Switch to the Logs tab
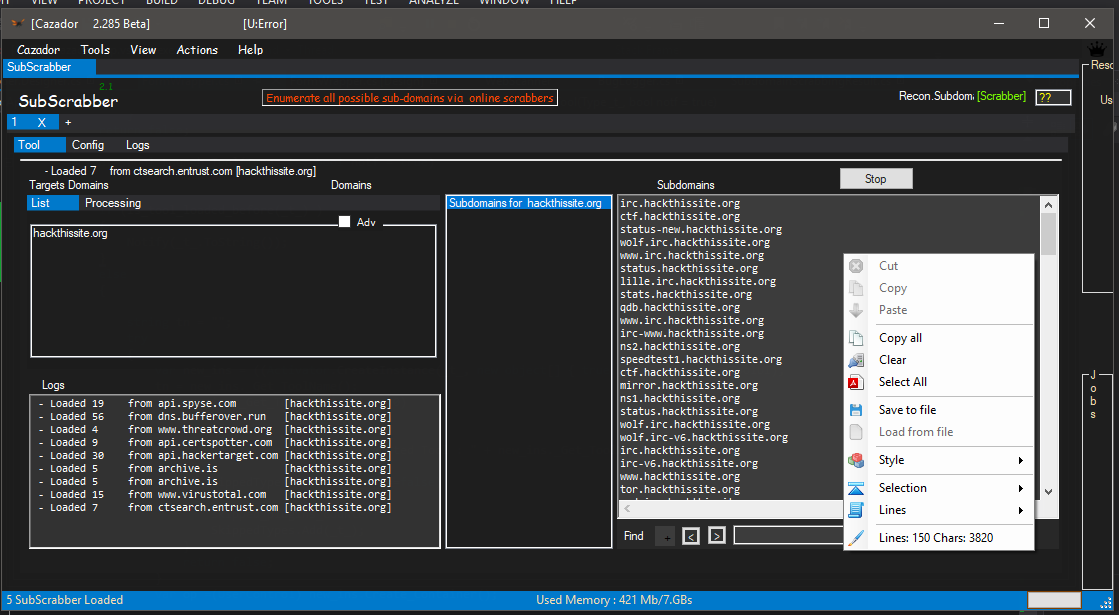The height and width of the screenshot is (615, 1119). click(x=138, y=145)
